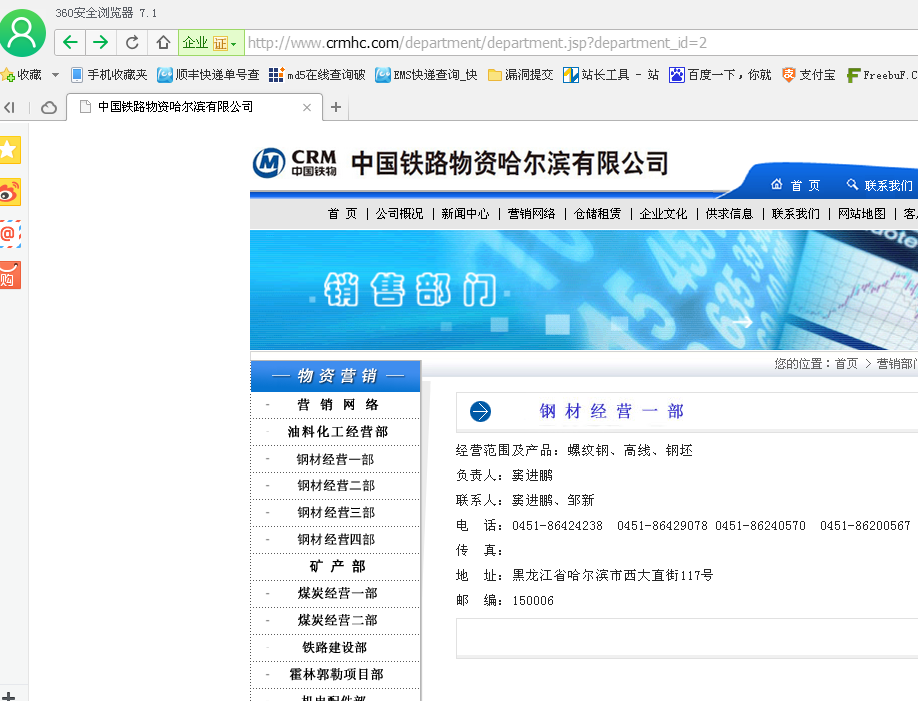Select 网站地图 in the navigation menu
918x701 pixels.
[862, 214]
